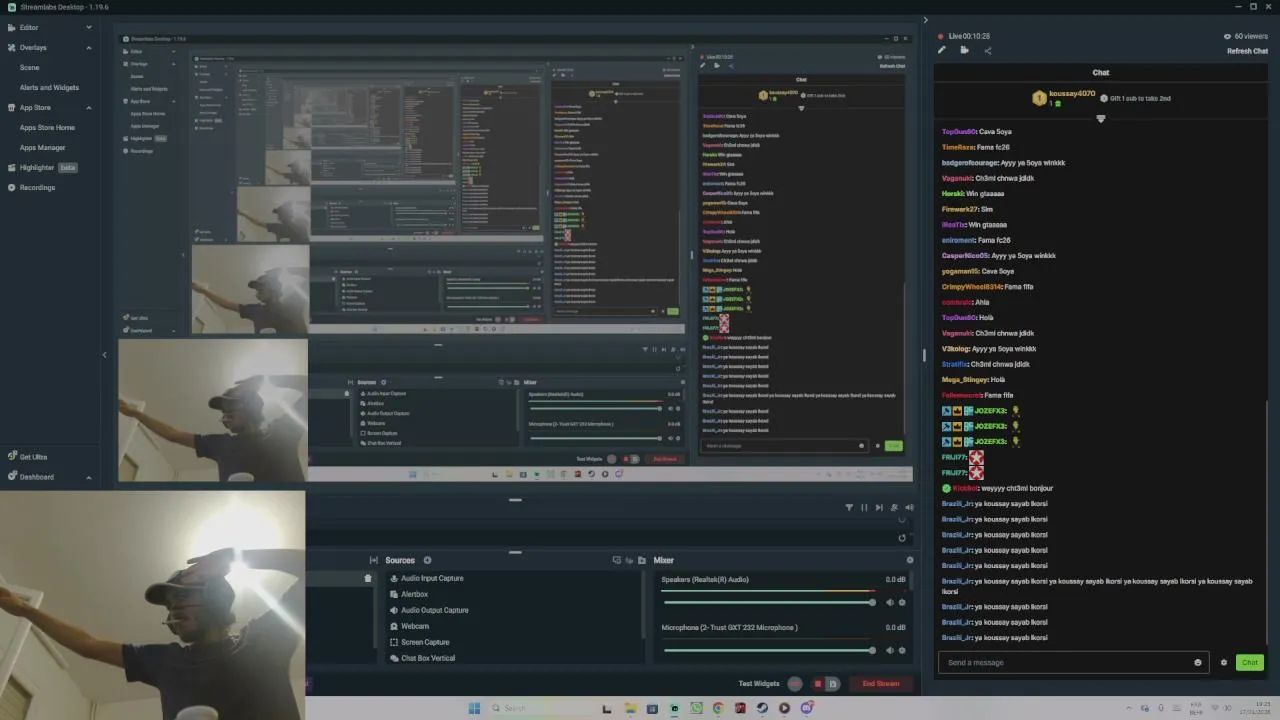Toggle the eye icon beside 60 viewers

[x=1227, y=36]
